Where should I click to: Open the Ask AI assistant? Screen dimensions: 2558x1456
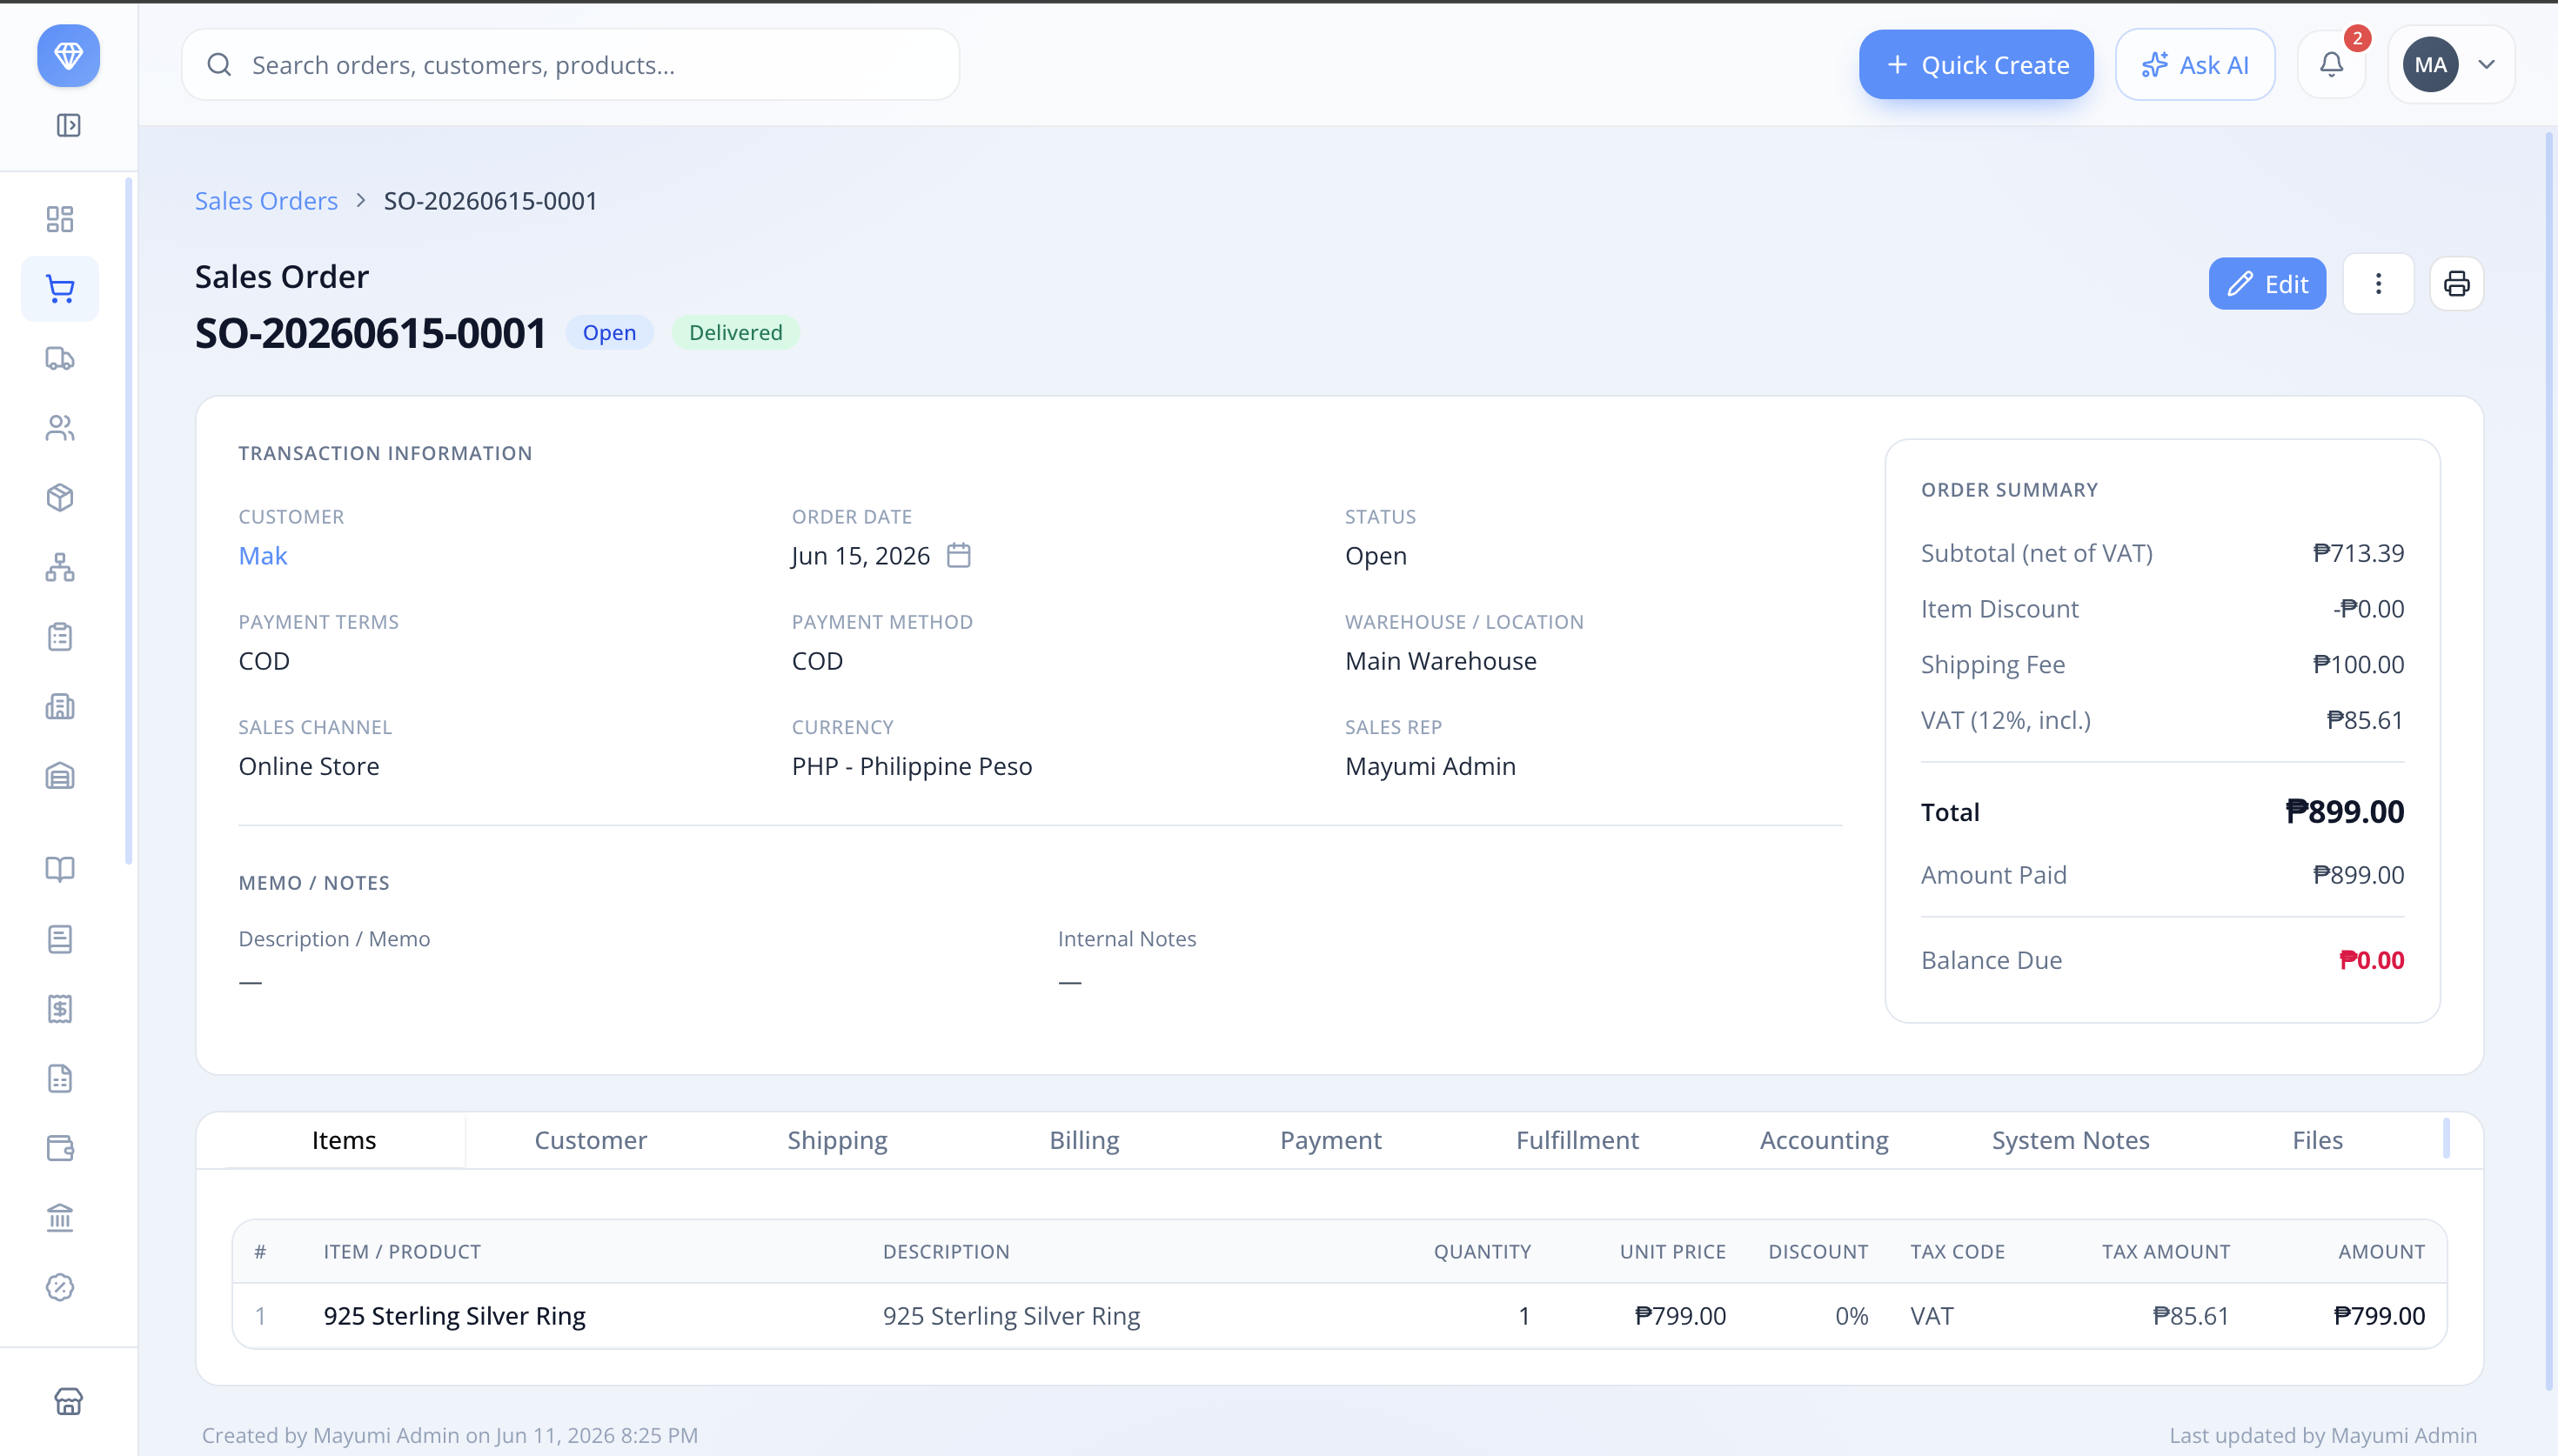[x=2195, y=65]
